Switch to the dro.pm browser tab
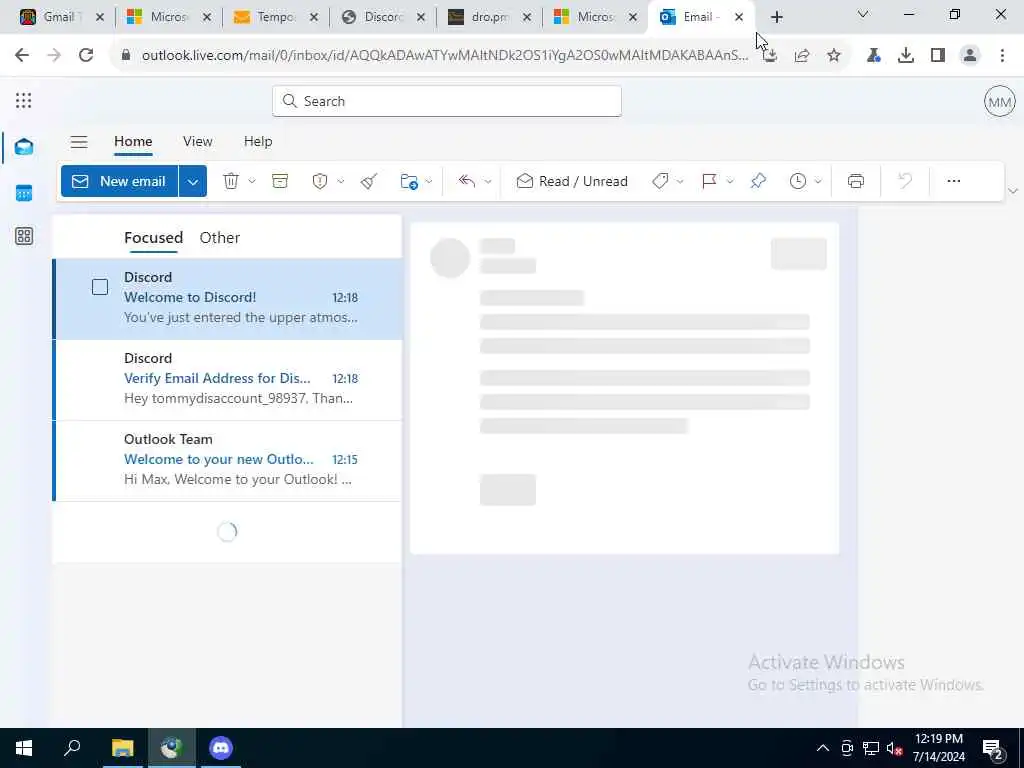The image size is (1024, 768). [490, 17]
